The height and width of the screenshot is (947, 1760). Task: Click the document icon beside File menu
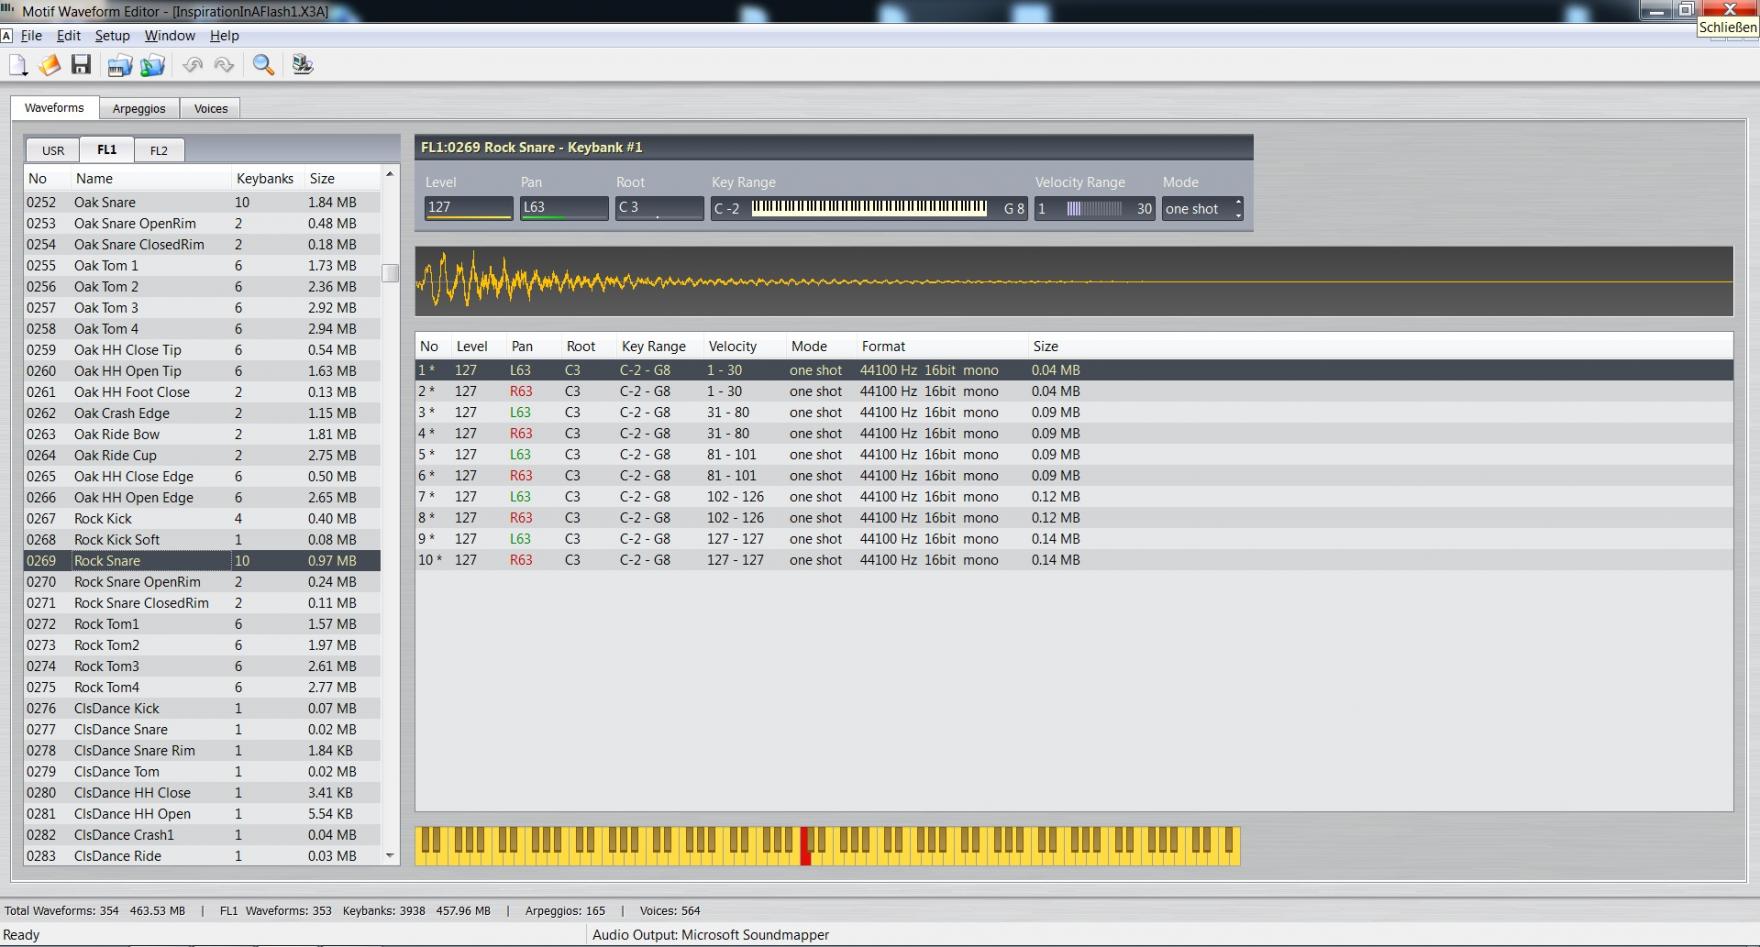7,35
